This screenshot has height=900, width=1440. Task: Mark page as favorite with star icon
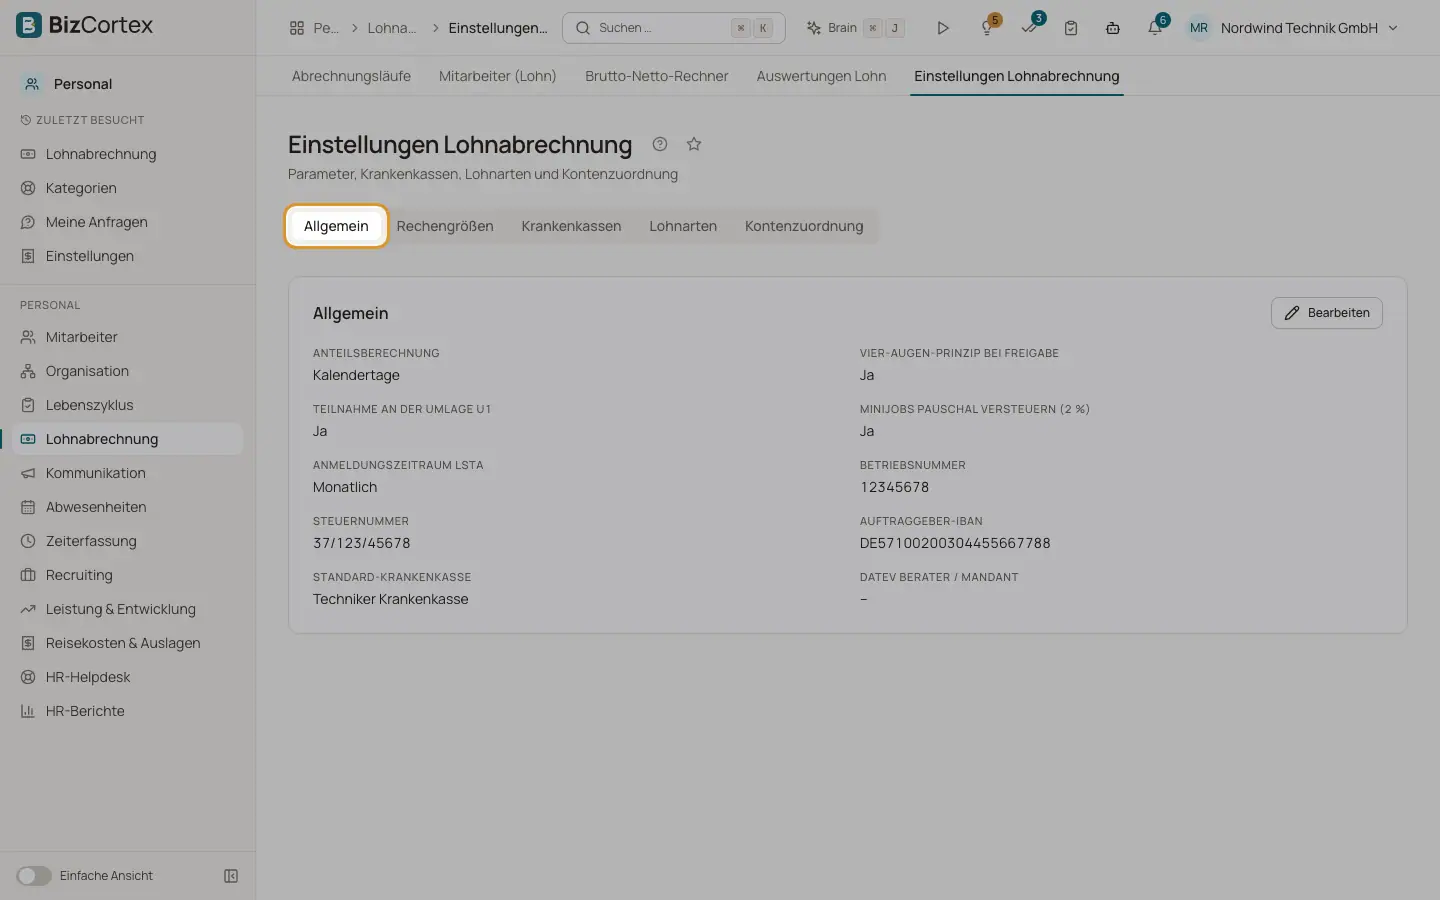[x=694, y=144]
